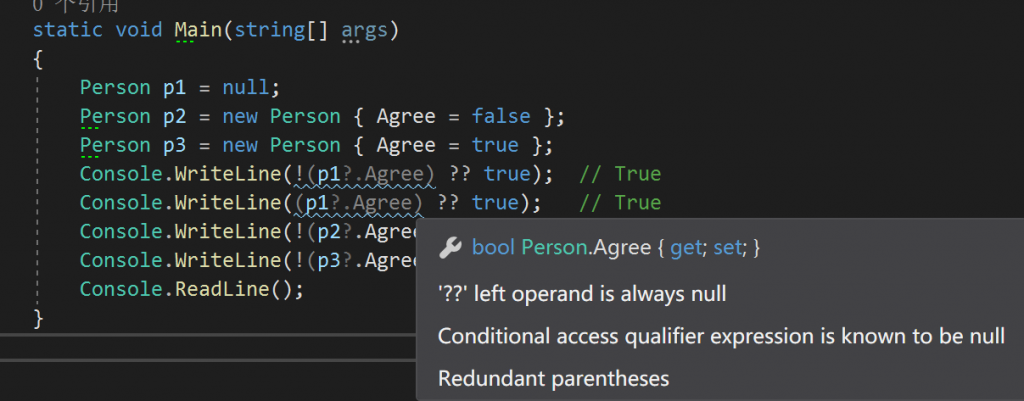The height and width of the screenshot is (401, 1024).
Task: Click p1?.Agree in the second WriteLine call
Action: [x=362, y=203]
